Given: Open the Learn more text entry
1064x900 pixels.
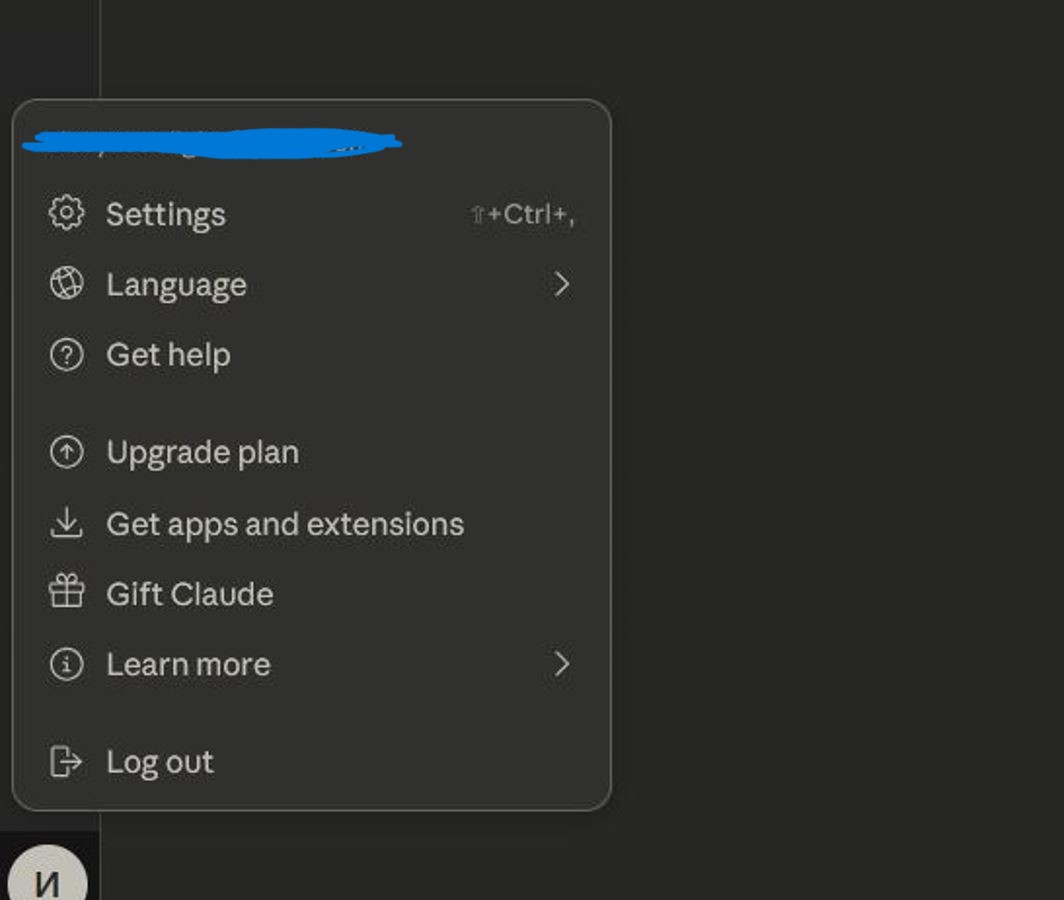Looking at the screenshot, I should (x=189, y=665).
